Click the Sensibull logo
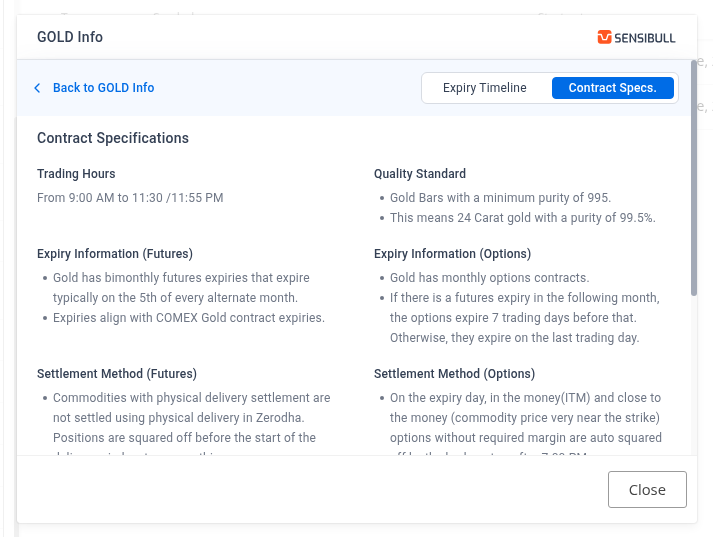This screenshot has height=537, width=713. (636, 38)
